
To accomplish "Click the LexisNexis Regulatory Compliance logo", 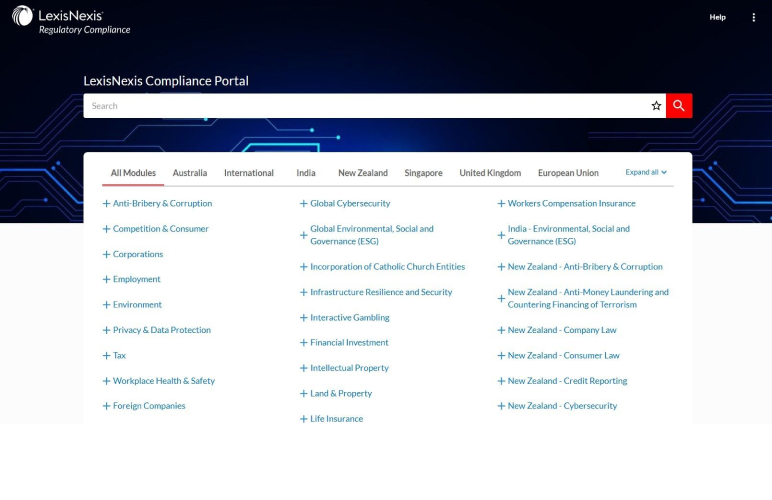I will click(x=71, y=20).
